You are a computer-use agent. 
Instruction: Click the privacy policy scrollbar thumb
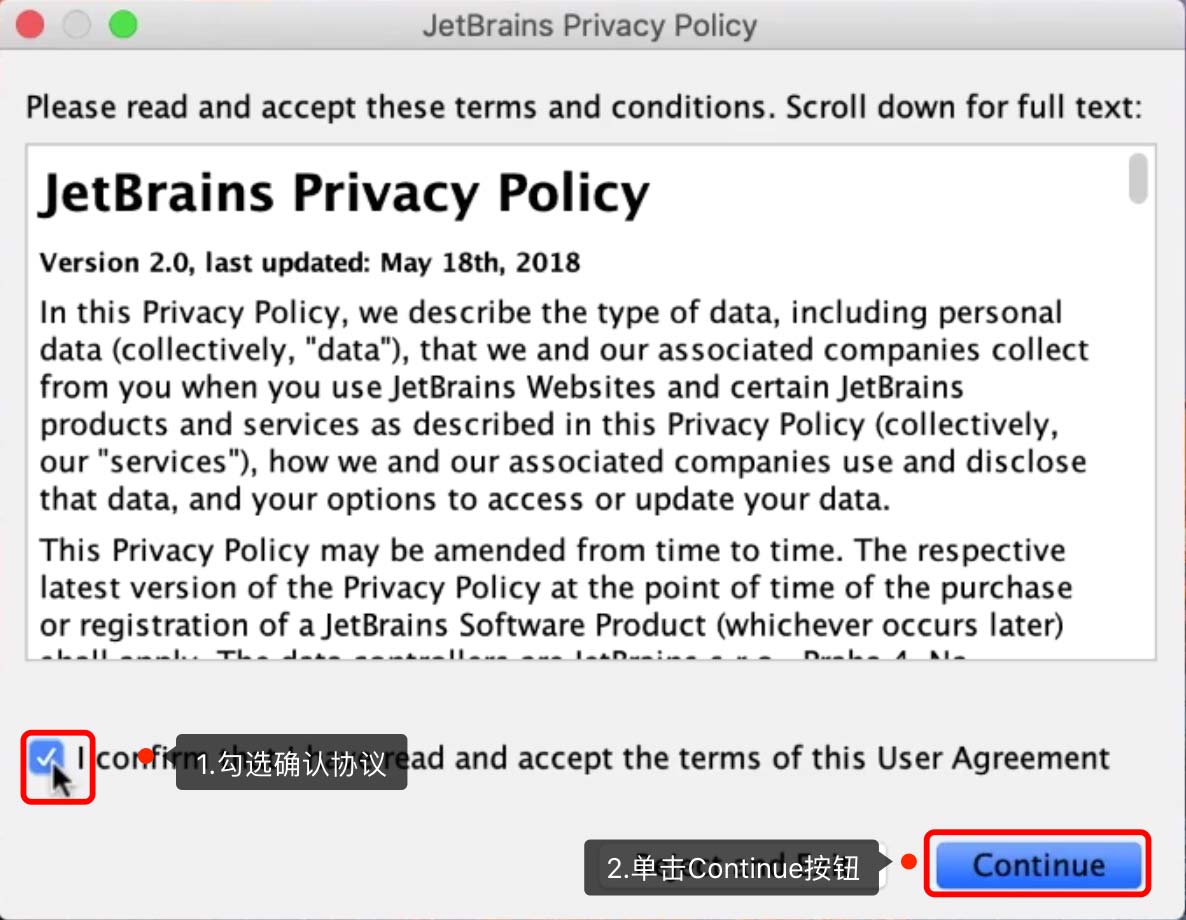pyautogui.click(x=1138, y=179)
